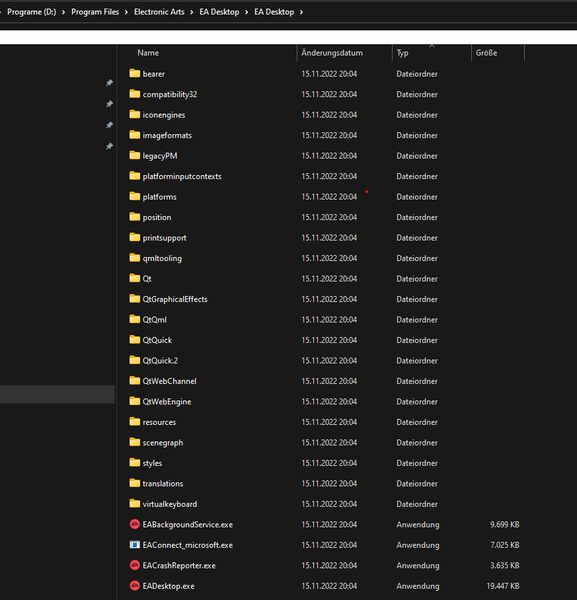Screen dimensions: 577x600
Task: Select the QtQuick folder icon
Action: (x=134, y=339)
